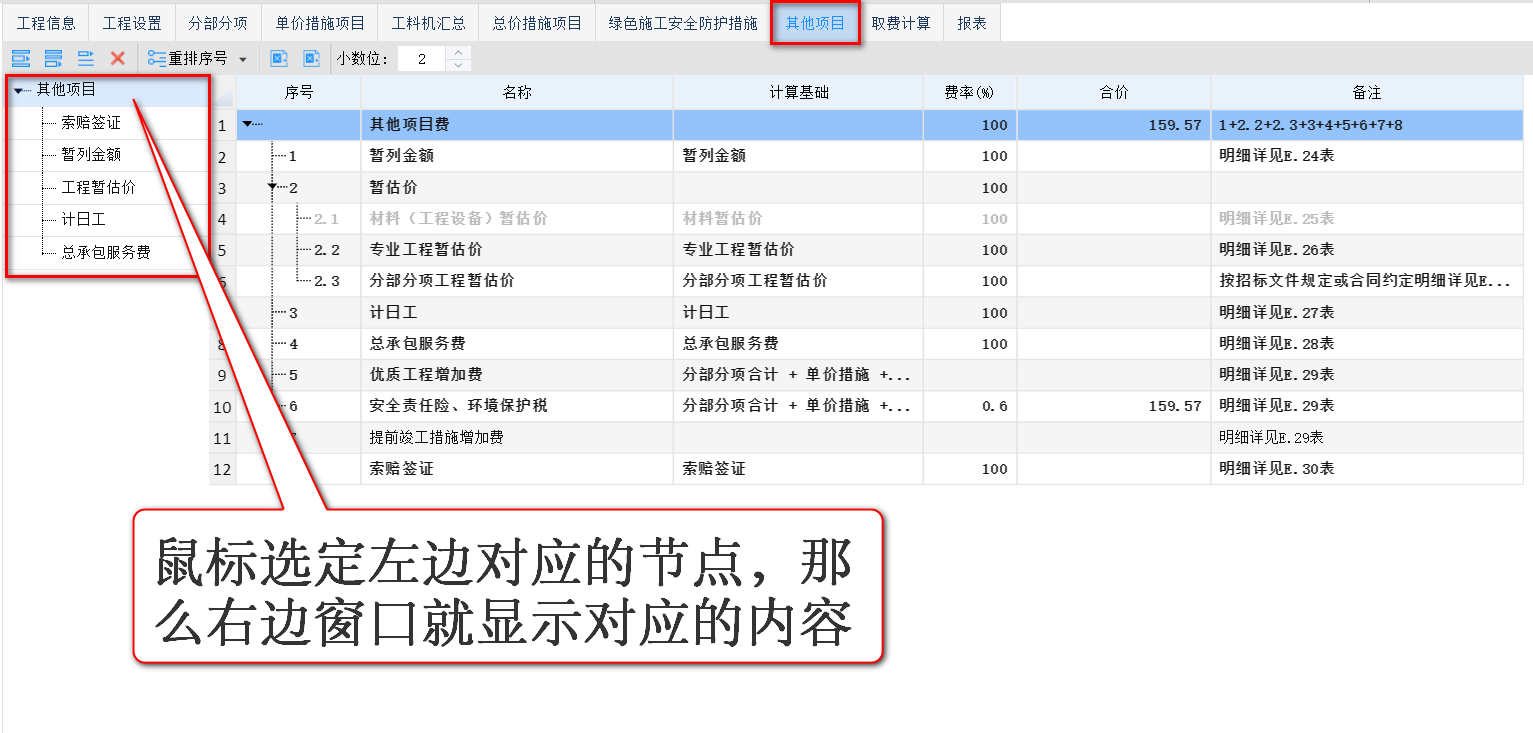
Task: Click the third row-alignment toolbar icon
Action: tap(85, 58)
